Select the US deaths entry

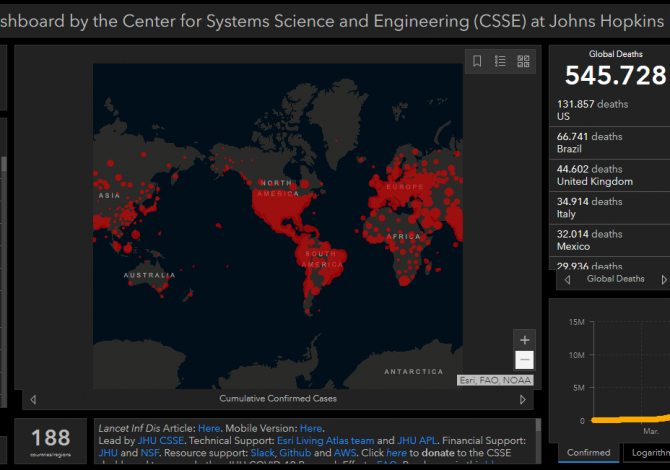(609, 110)
